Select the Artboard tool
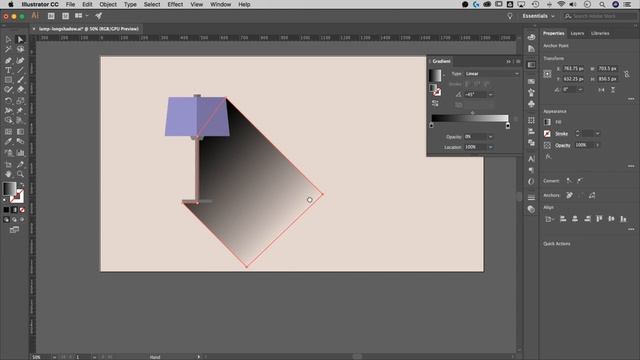This screenshot has height=360, width=640. pyautogui.click(x=8, y=164)
